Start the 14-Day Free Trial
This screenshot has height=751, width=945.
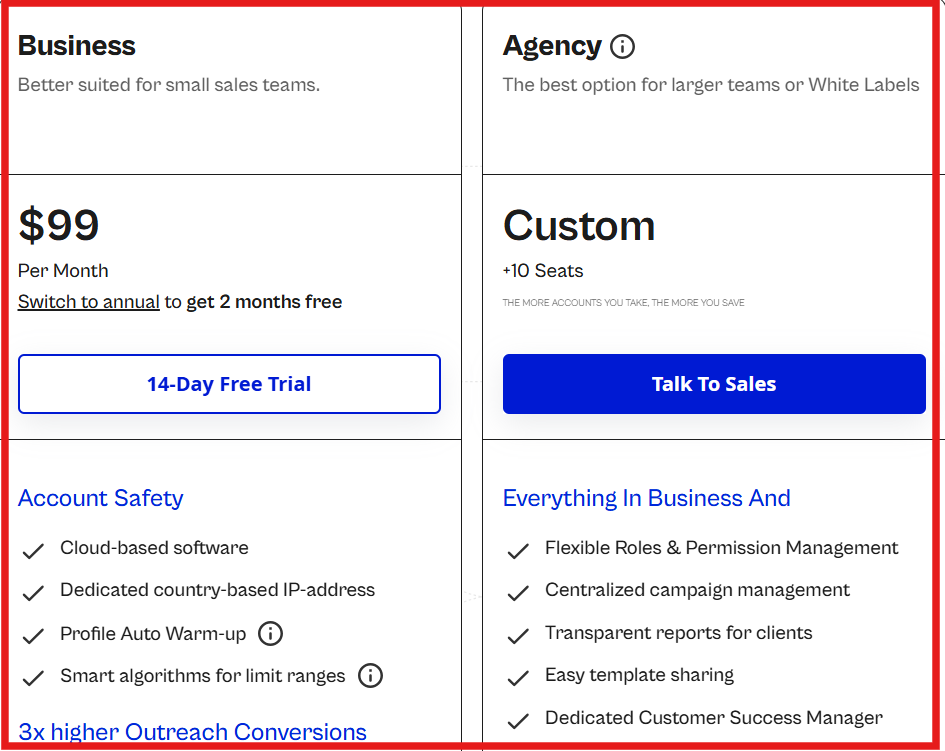click(x=229, y=384)
